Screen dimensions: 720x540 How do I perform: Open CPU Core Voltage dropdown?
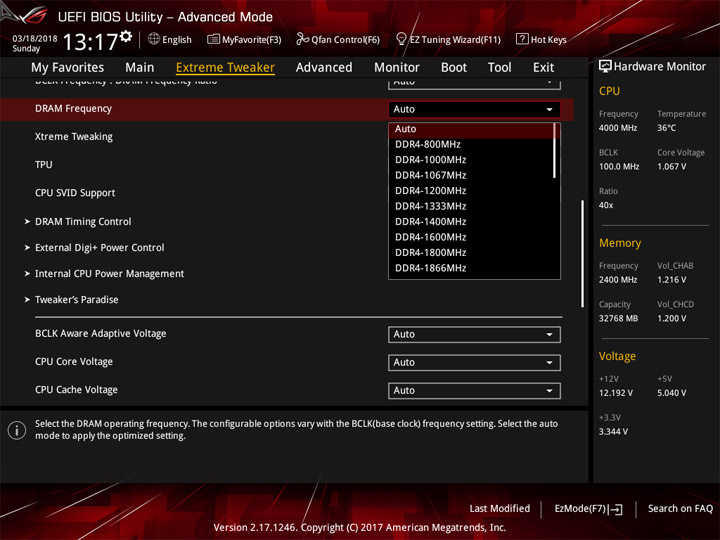[x=474, y=362]
